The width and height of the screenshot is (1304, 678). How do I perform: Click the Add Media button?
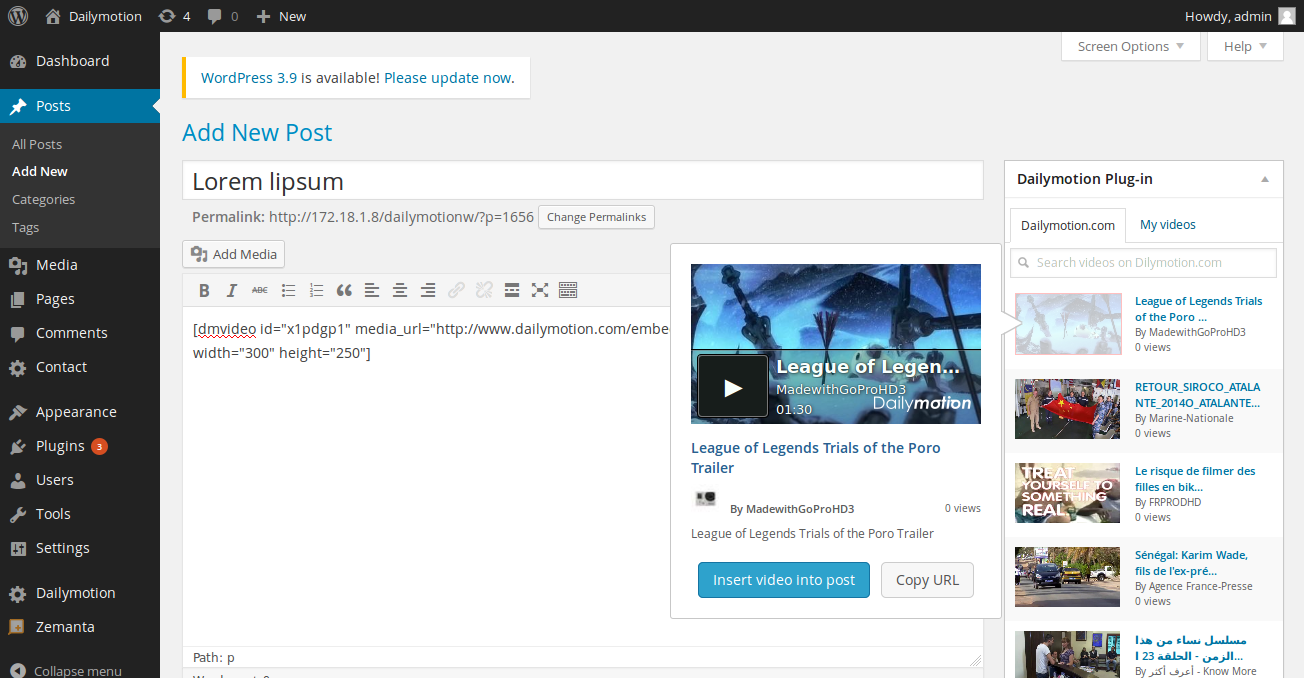tap(234, 254)
